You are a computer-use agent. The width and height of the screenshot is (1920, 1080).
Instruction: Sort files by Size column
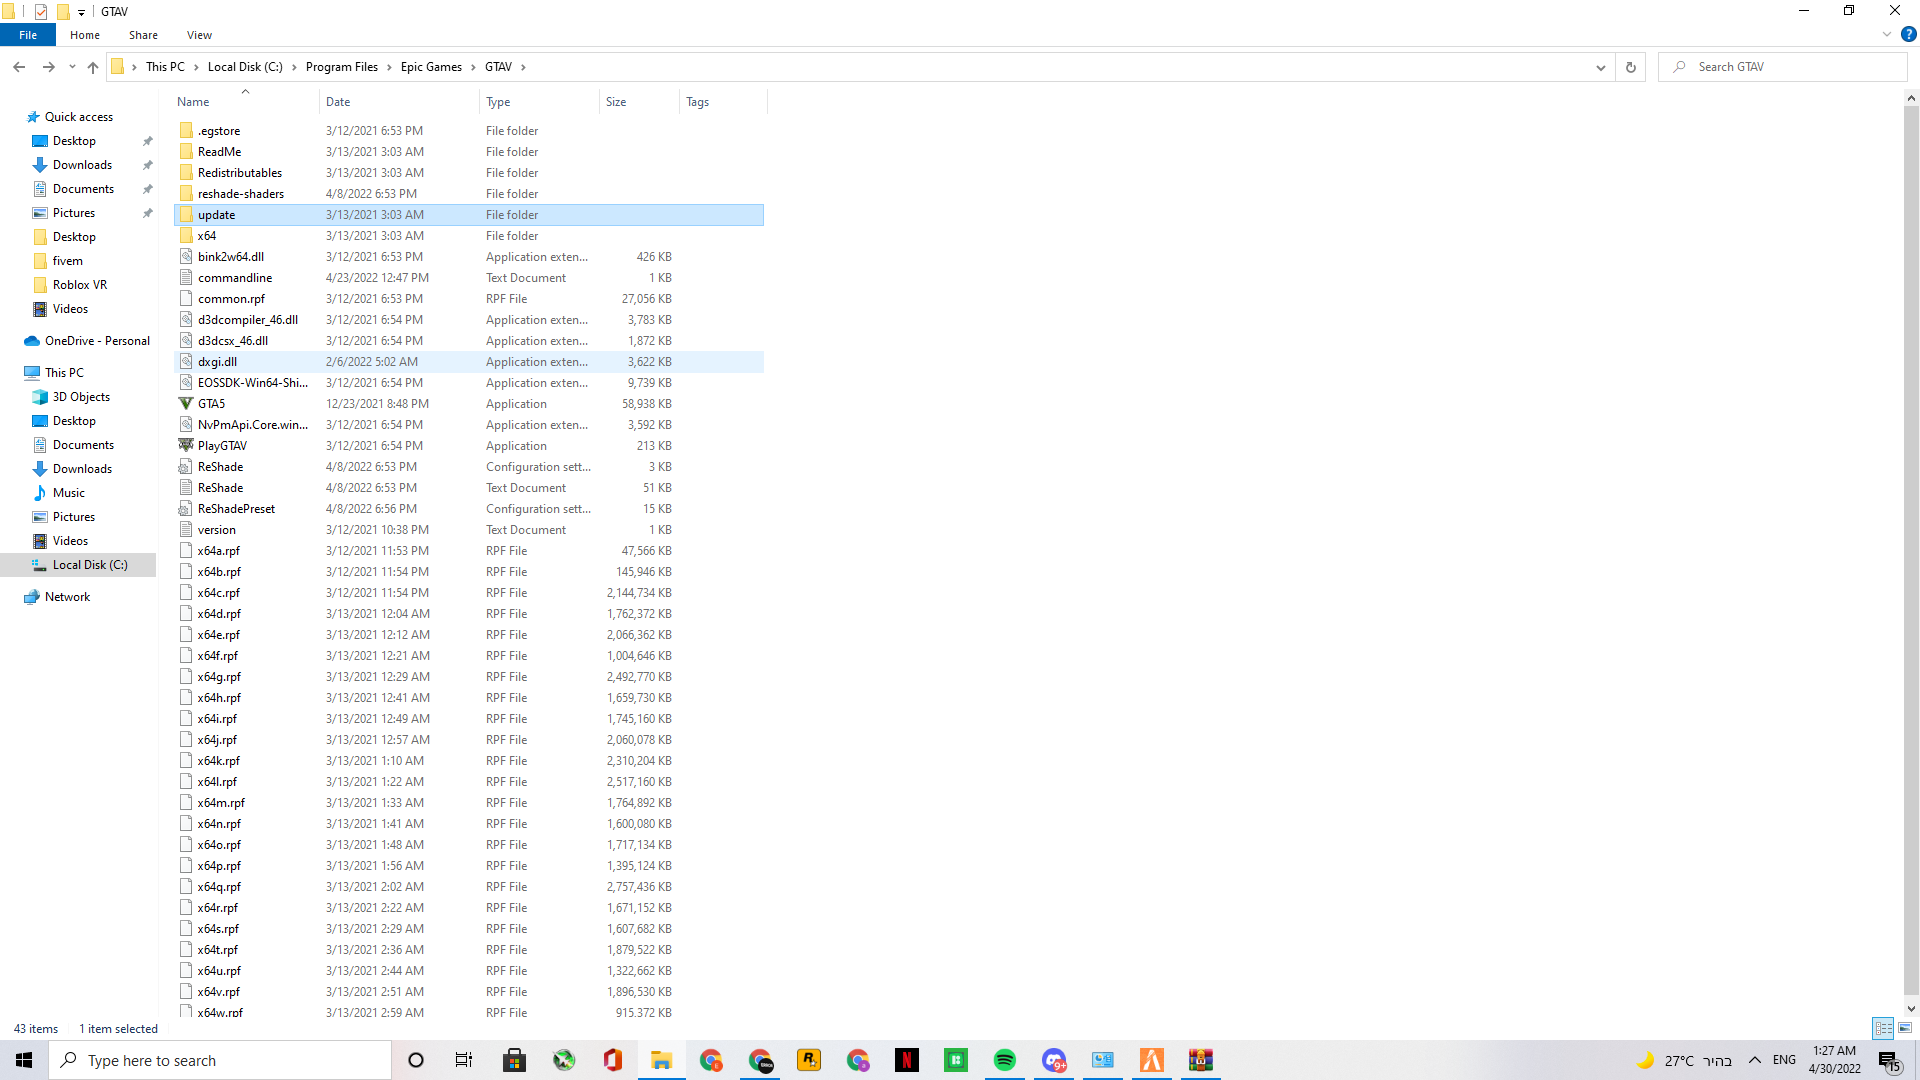(616, 102)
